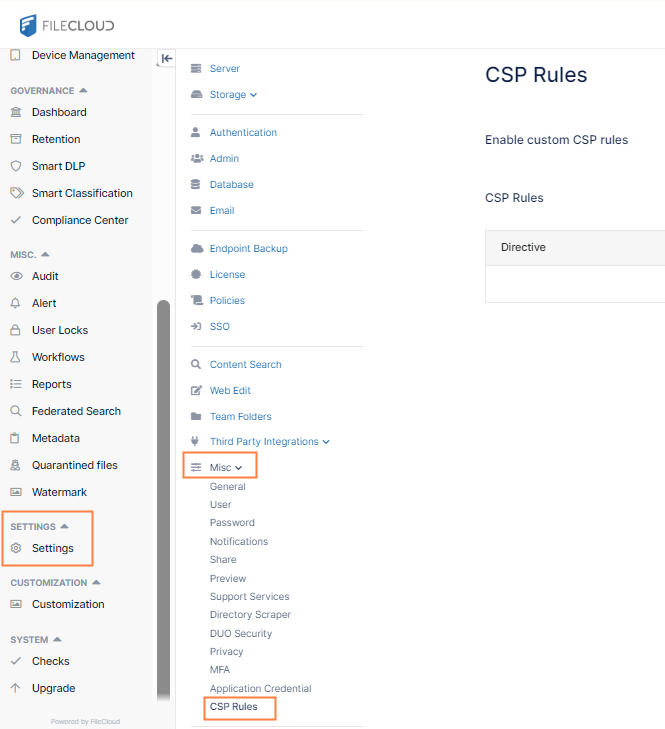Open the Privacy misc settings
Screen dimensions: 665x729
tap(226, 652)
